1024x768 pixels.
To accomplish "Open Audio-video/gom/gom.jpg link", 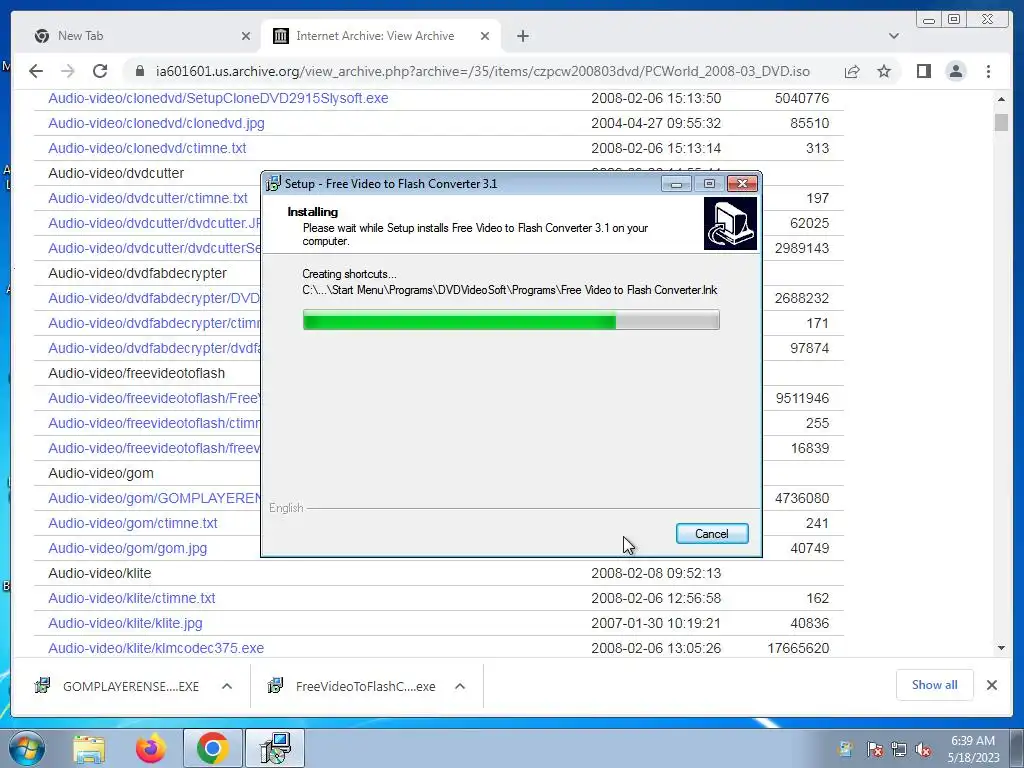I will click(127, 548).
